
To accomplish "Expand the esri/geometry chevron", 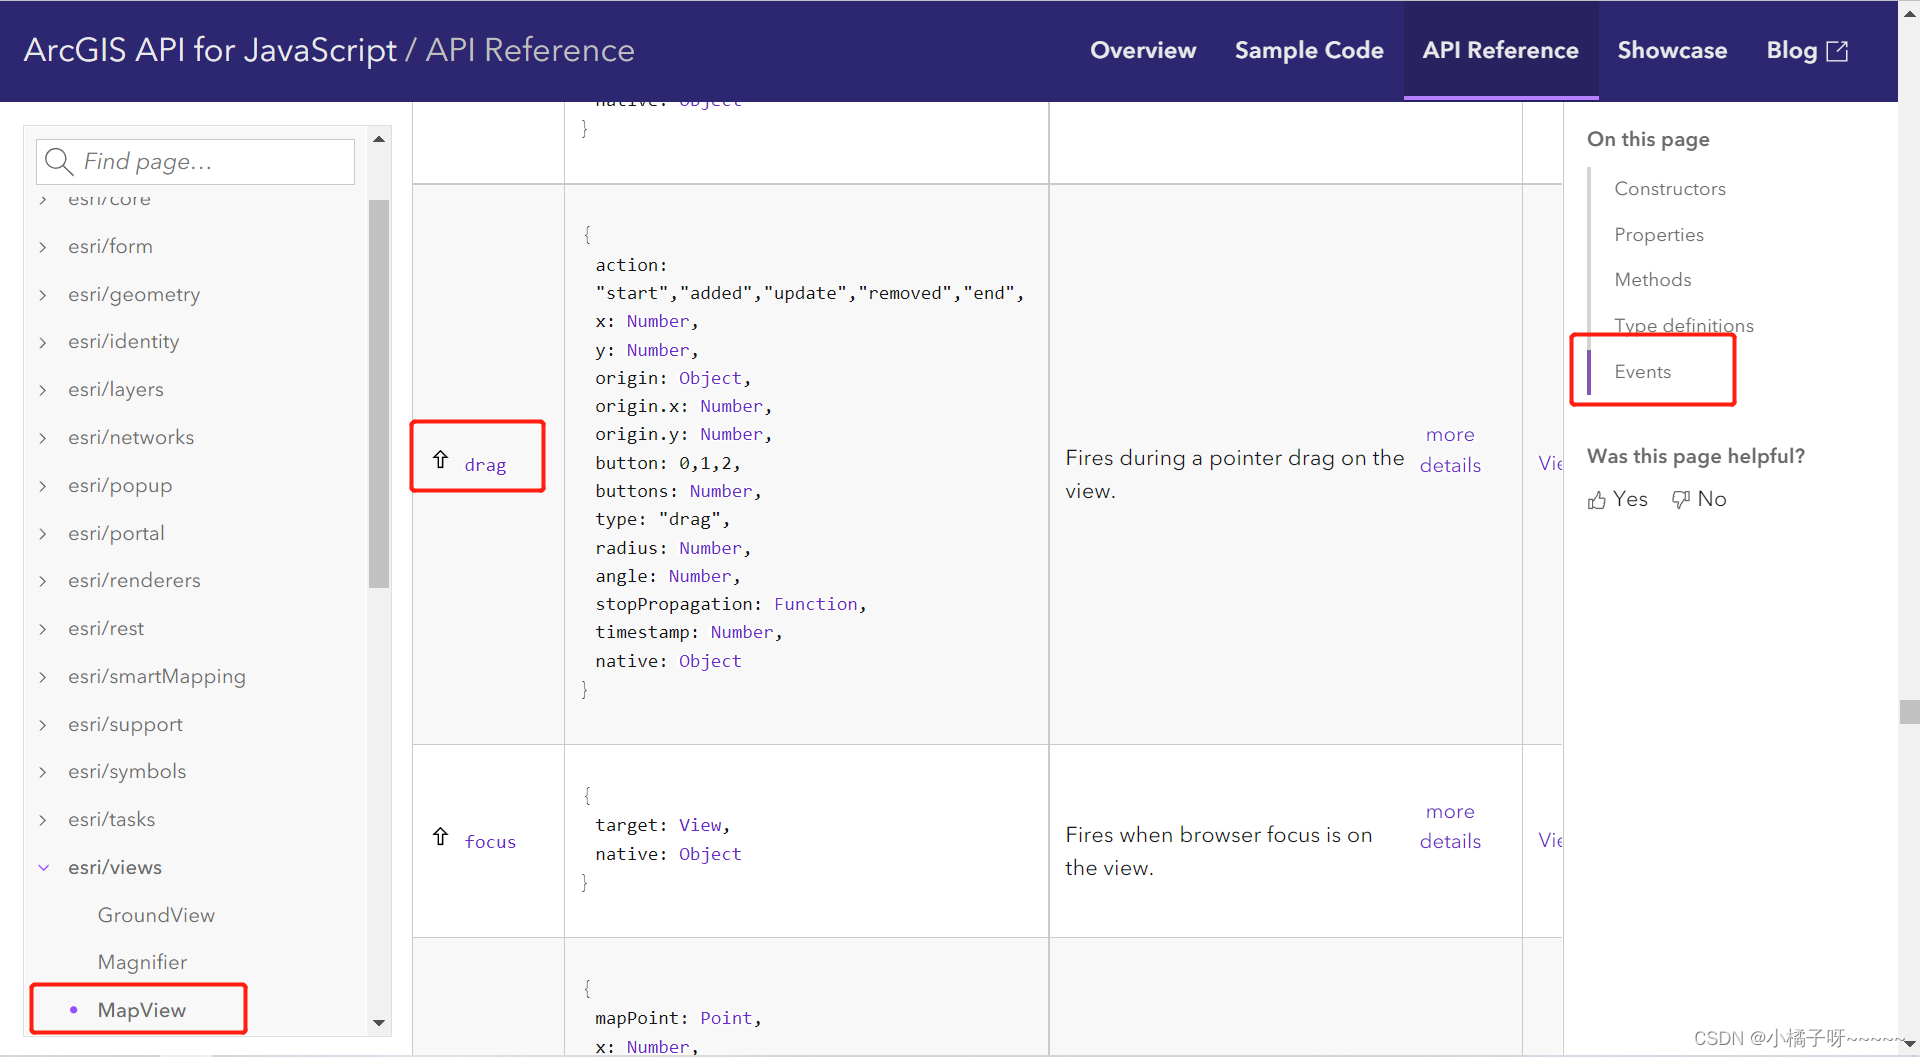I will click(x=43, y=295).
